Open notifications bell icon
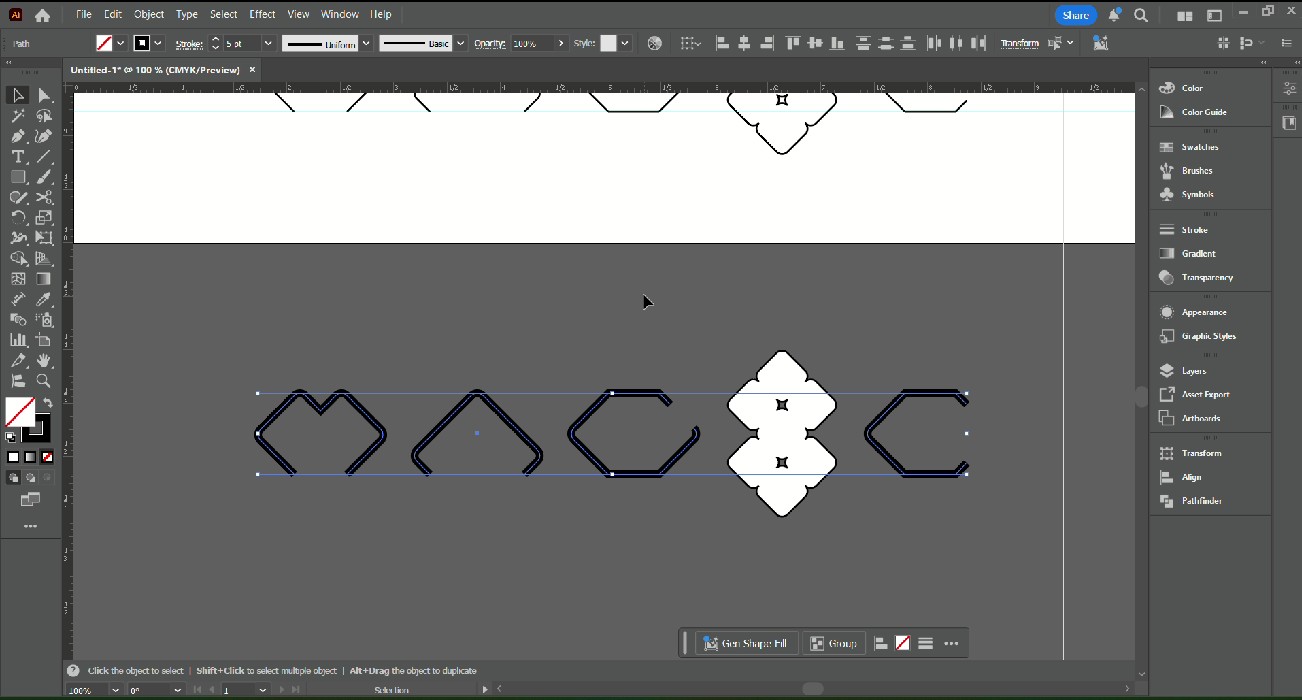Viewport: 1302px width, 700px height. 1114,15
